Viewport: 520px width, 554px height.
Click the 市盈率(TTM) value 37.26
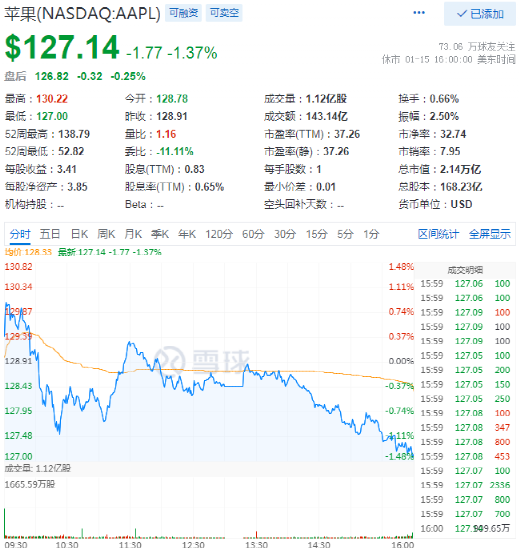[347, 134]
